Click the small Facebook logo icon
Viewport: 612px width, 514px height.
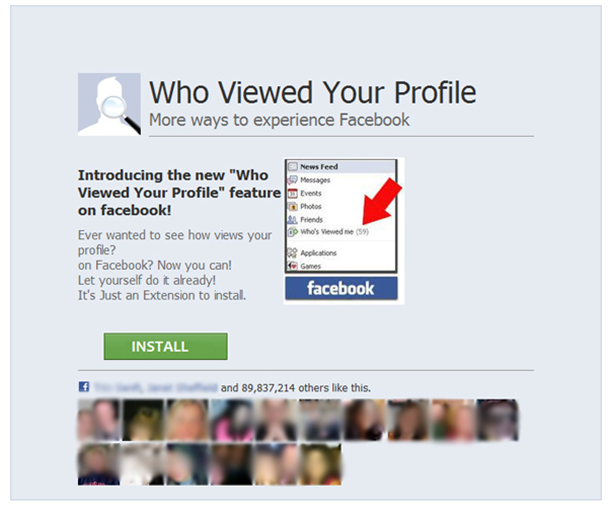point(84,386)
